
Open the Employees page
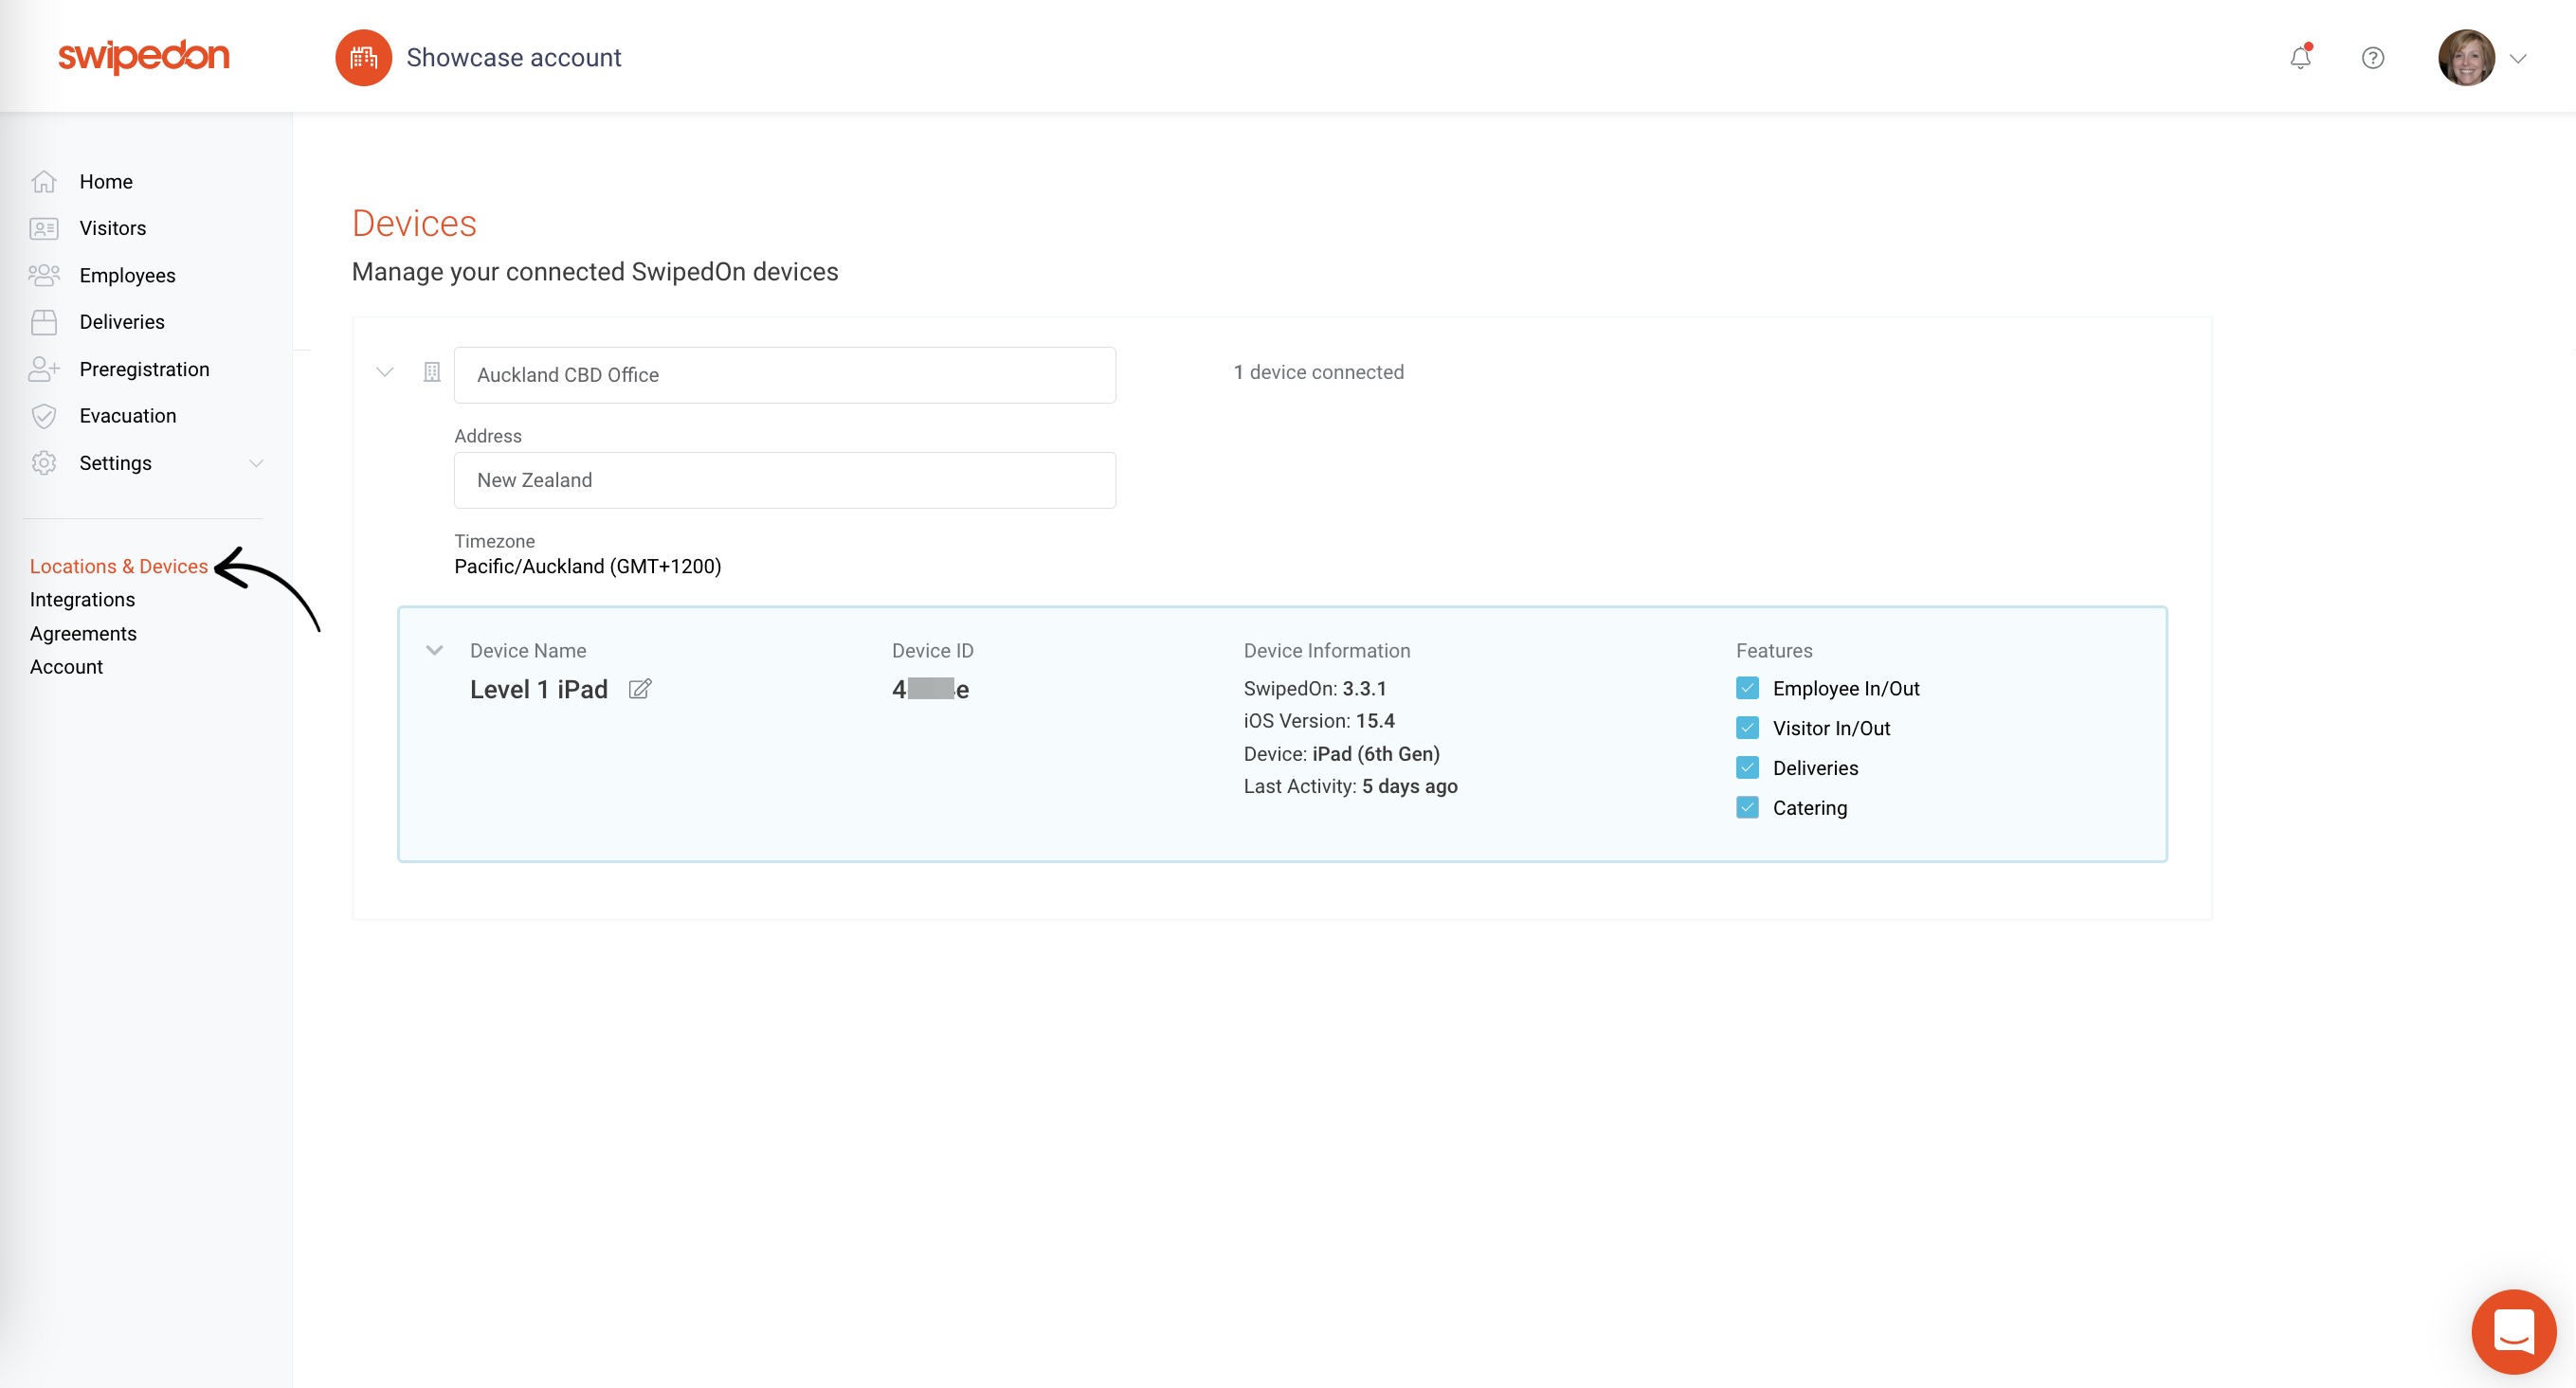coord(127,276)
